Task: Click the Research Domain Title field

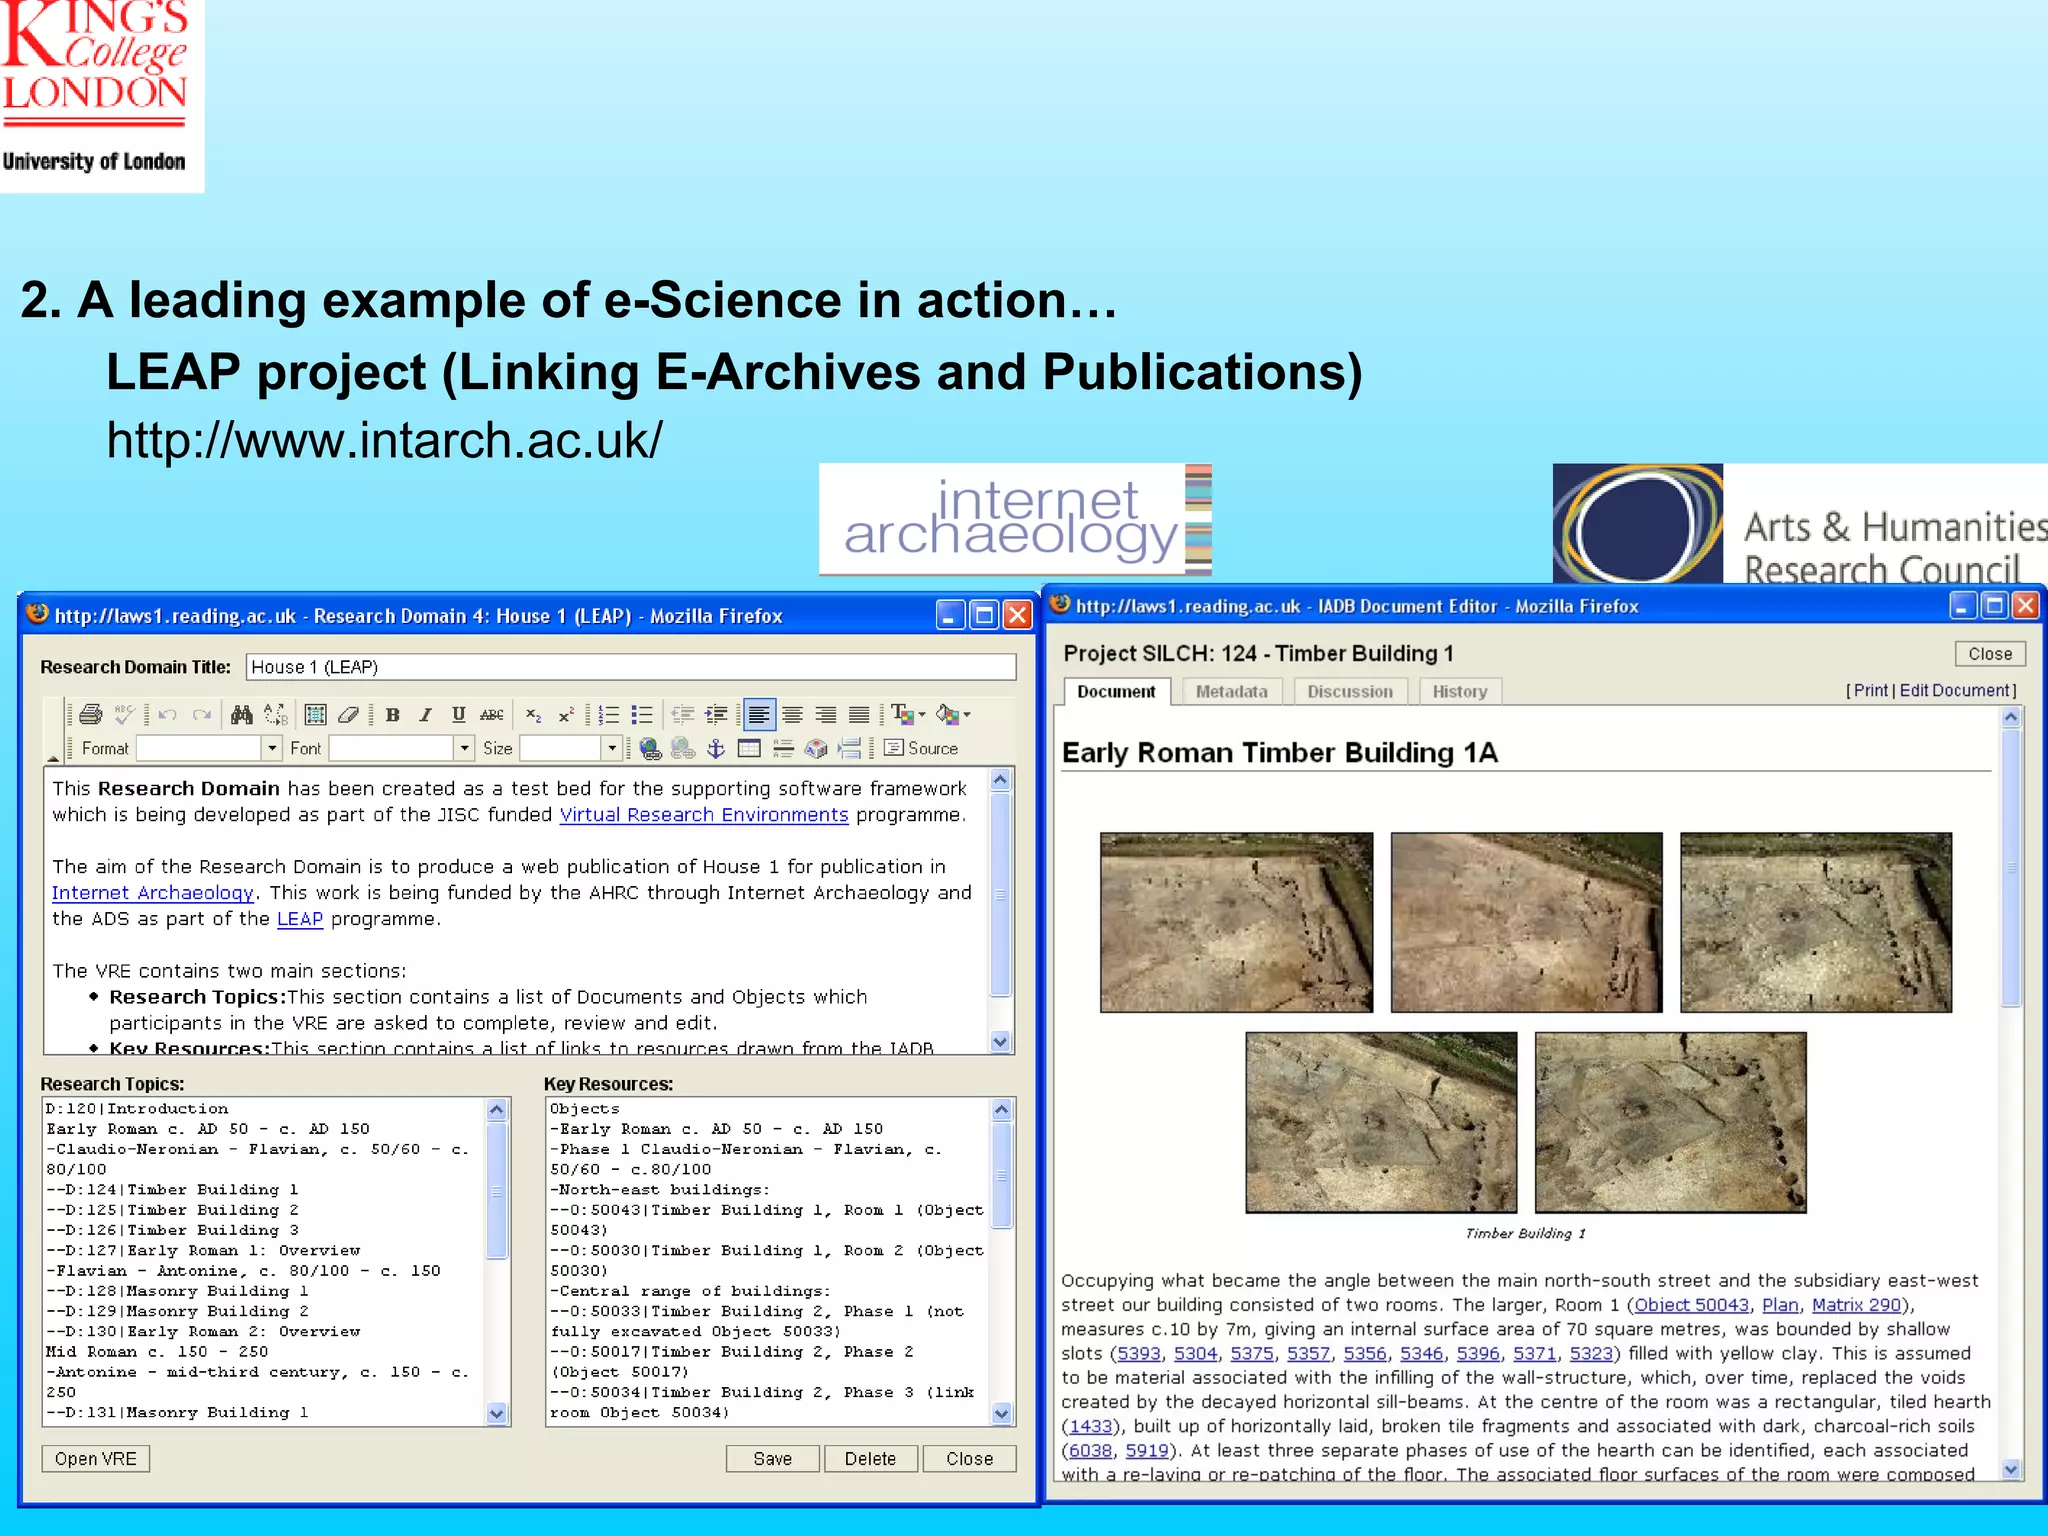Action: click(x=631, y=667)
